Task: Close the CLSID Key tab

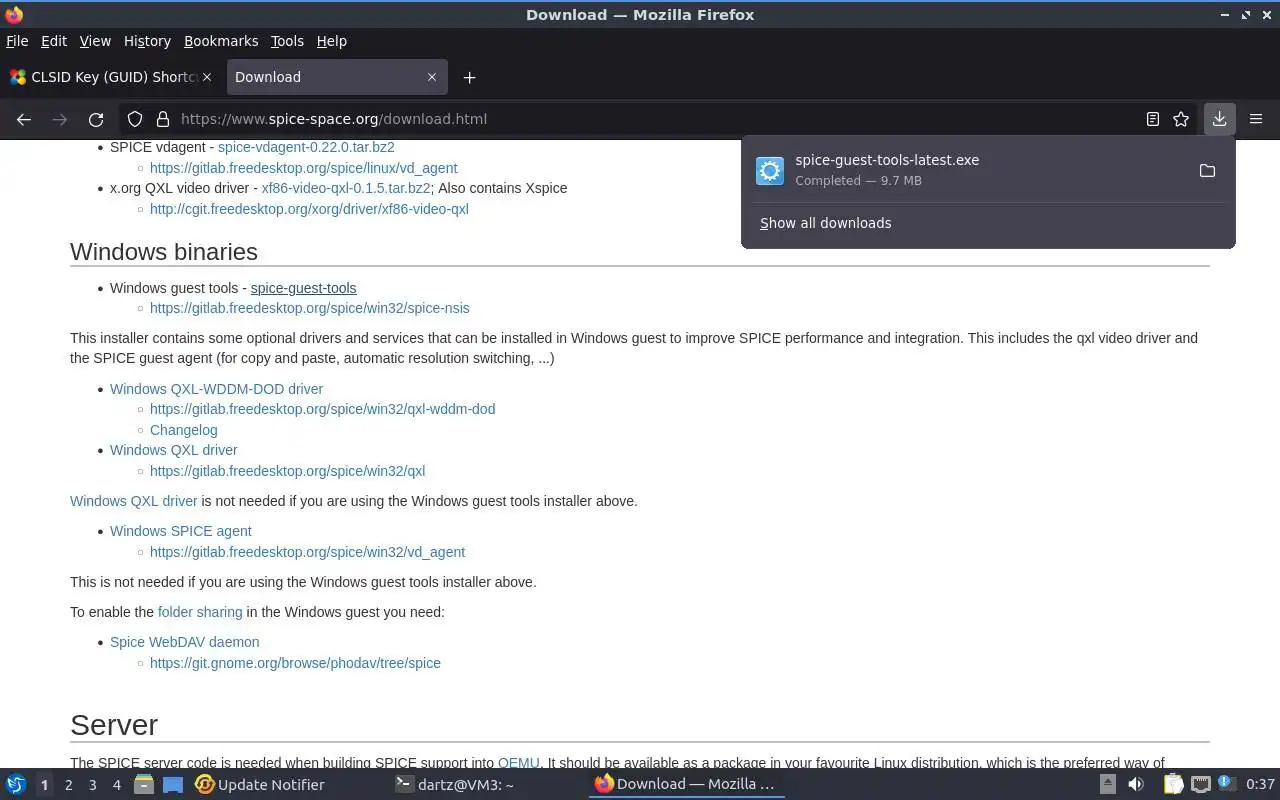Action: point(207,77)
